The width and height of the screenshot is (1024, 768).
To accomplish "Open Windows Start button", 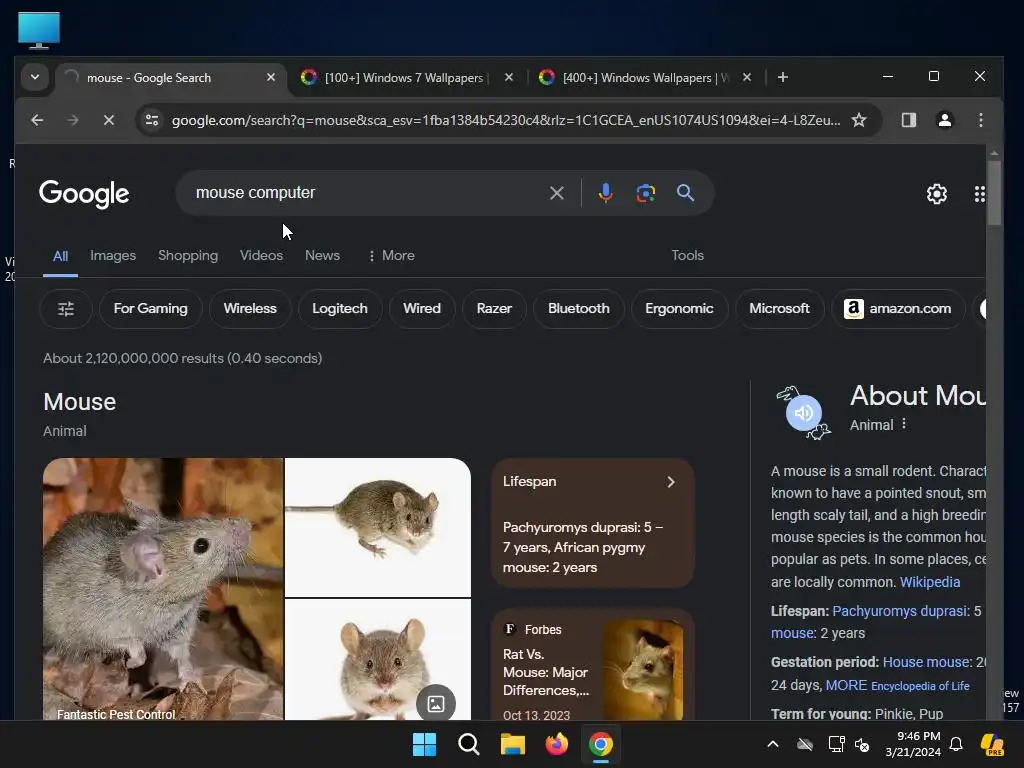I will 424,744.
